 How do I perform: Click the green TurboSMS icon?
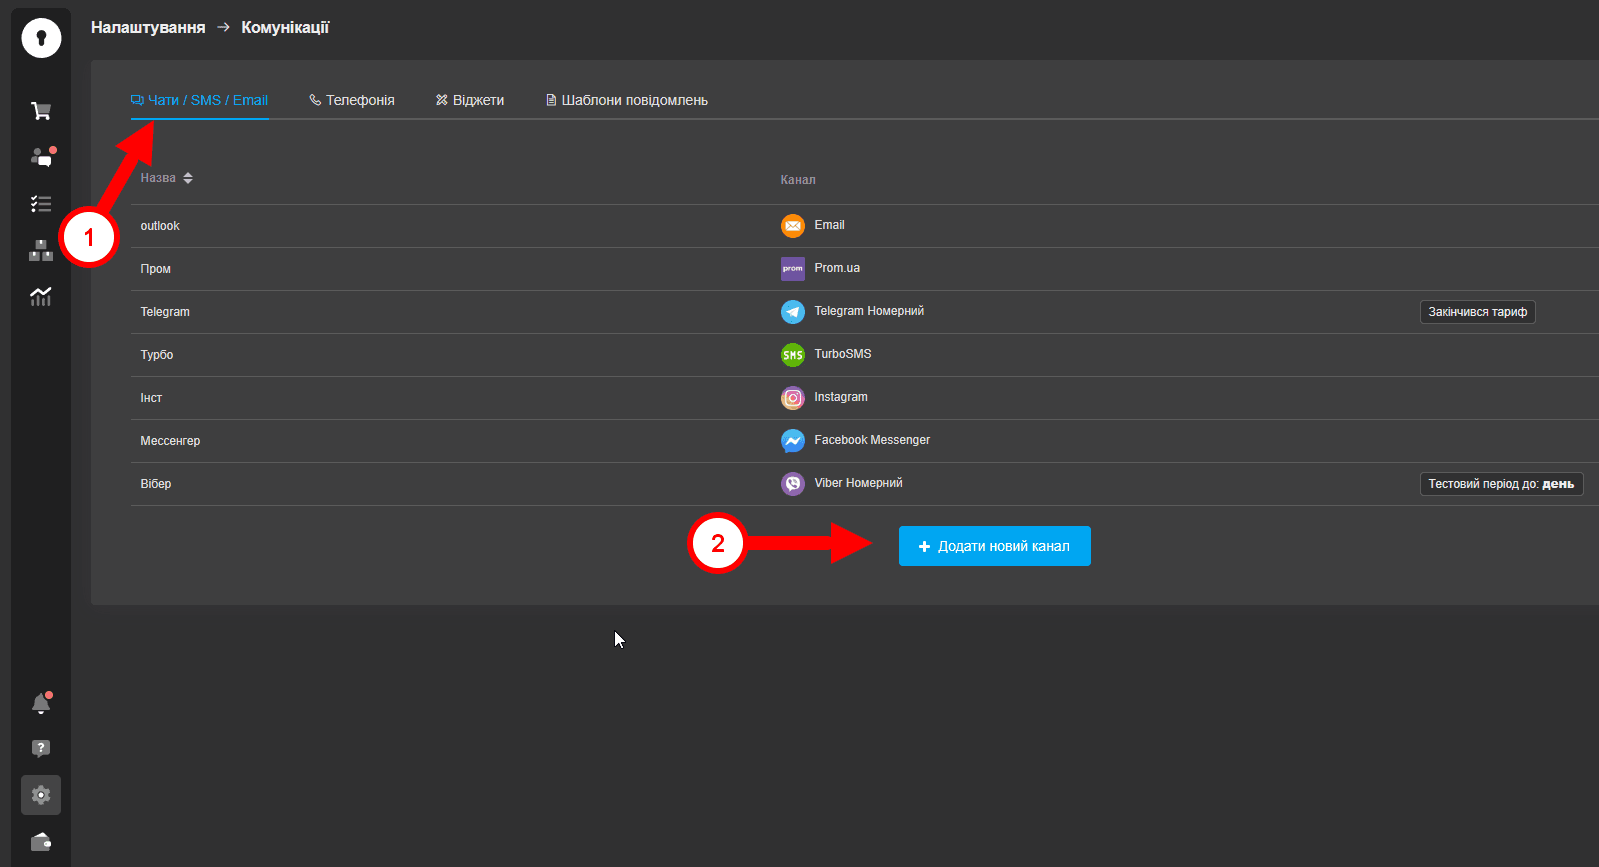(x=793, y=355)
